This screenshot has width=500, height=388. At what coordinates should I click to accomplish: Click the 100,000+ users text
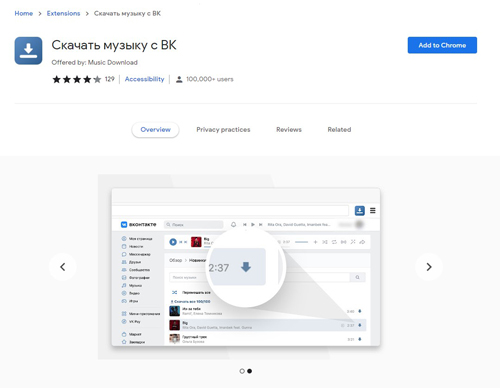210,79
